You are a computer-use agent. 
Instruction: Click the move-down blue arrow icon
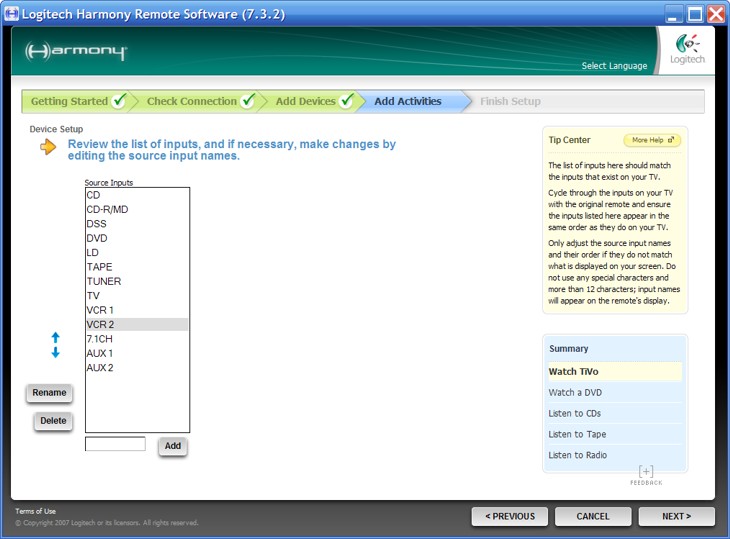pyautogui.click(x=55, y=352)
